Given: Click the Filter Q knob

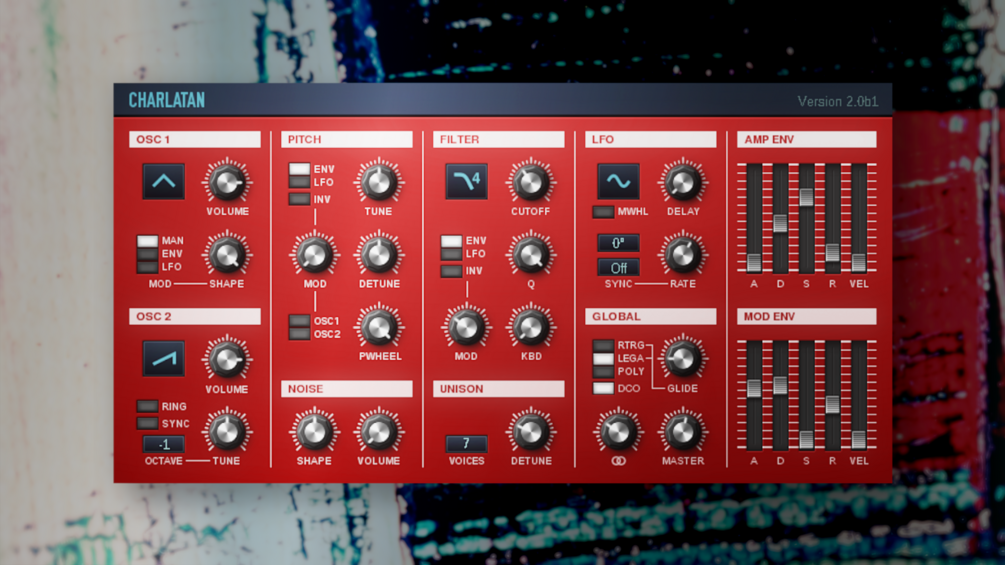Looking at the screenshot, I should tap(531, 255).
